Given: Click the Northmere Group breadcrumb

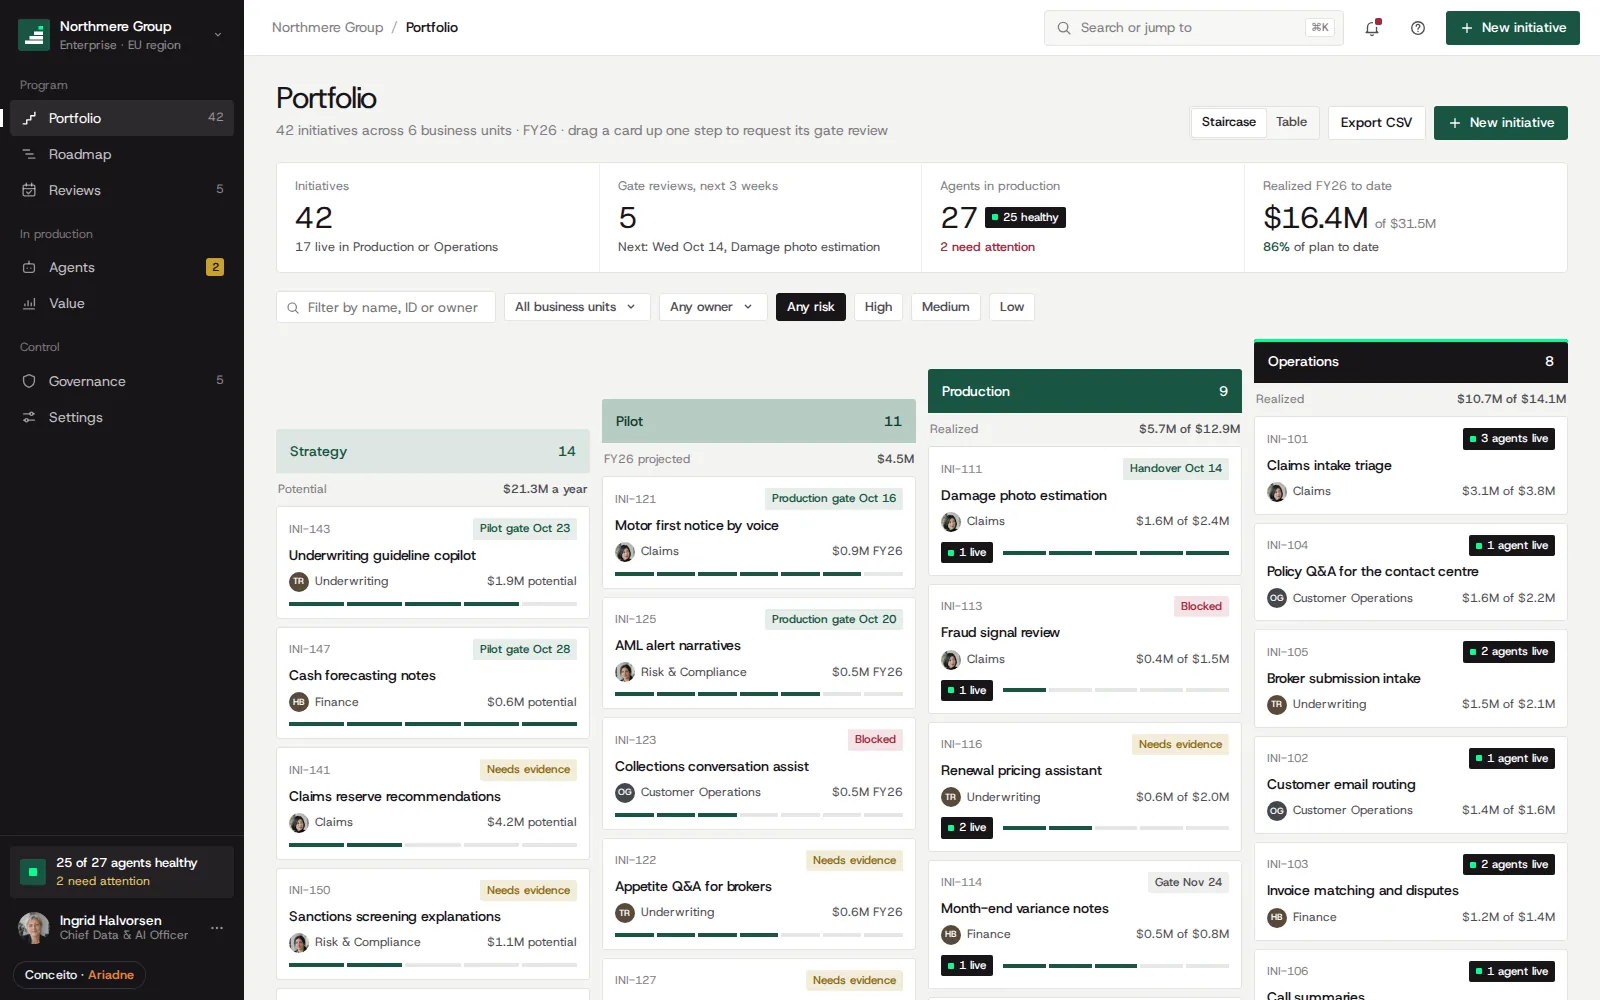Looking at the screenshot, I should [x=327, y=27].
